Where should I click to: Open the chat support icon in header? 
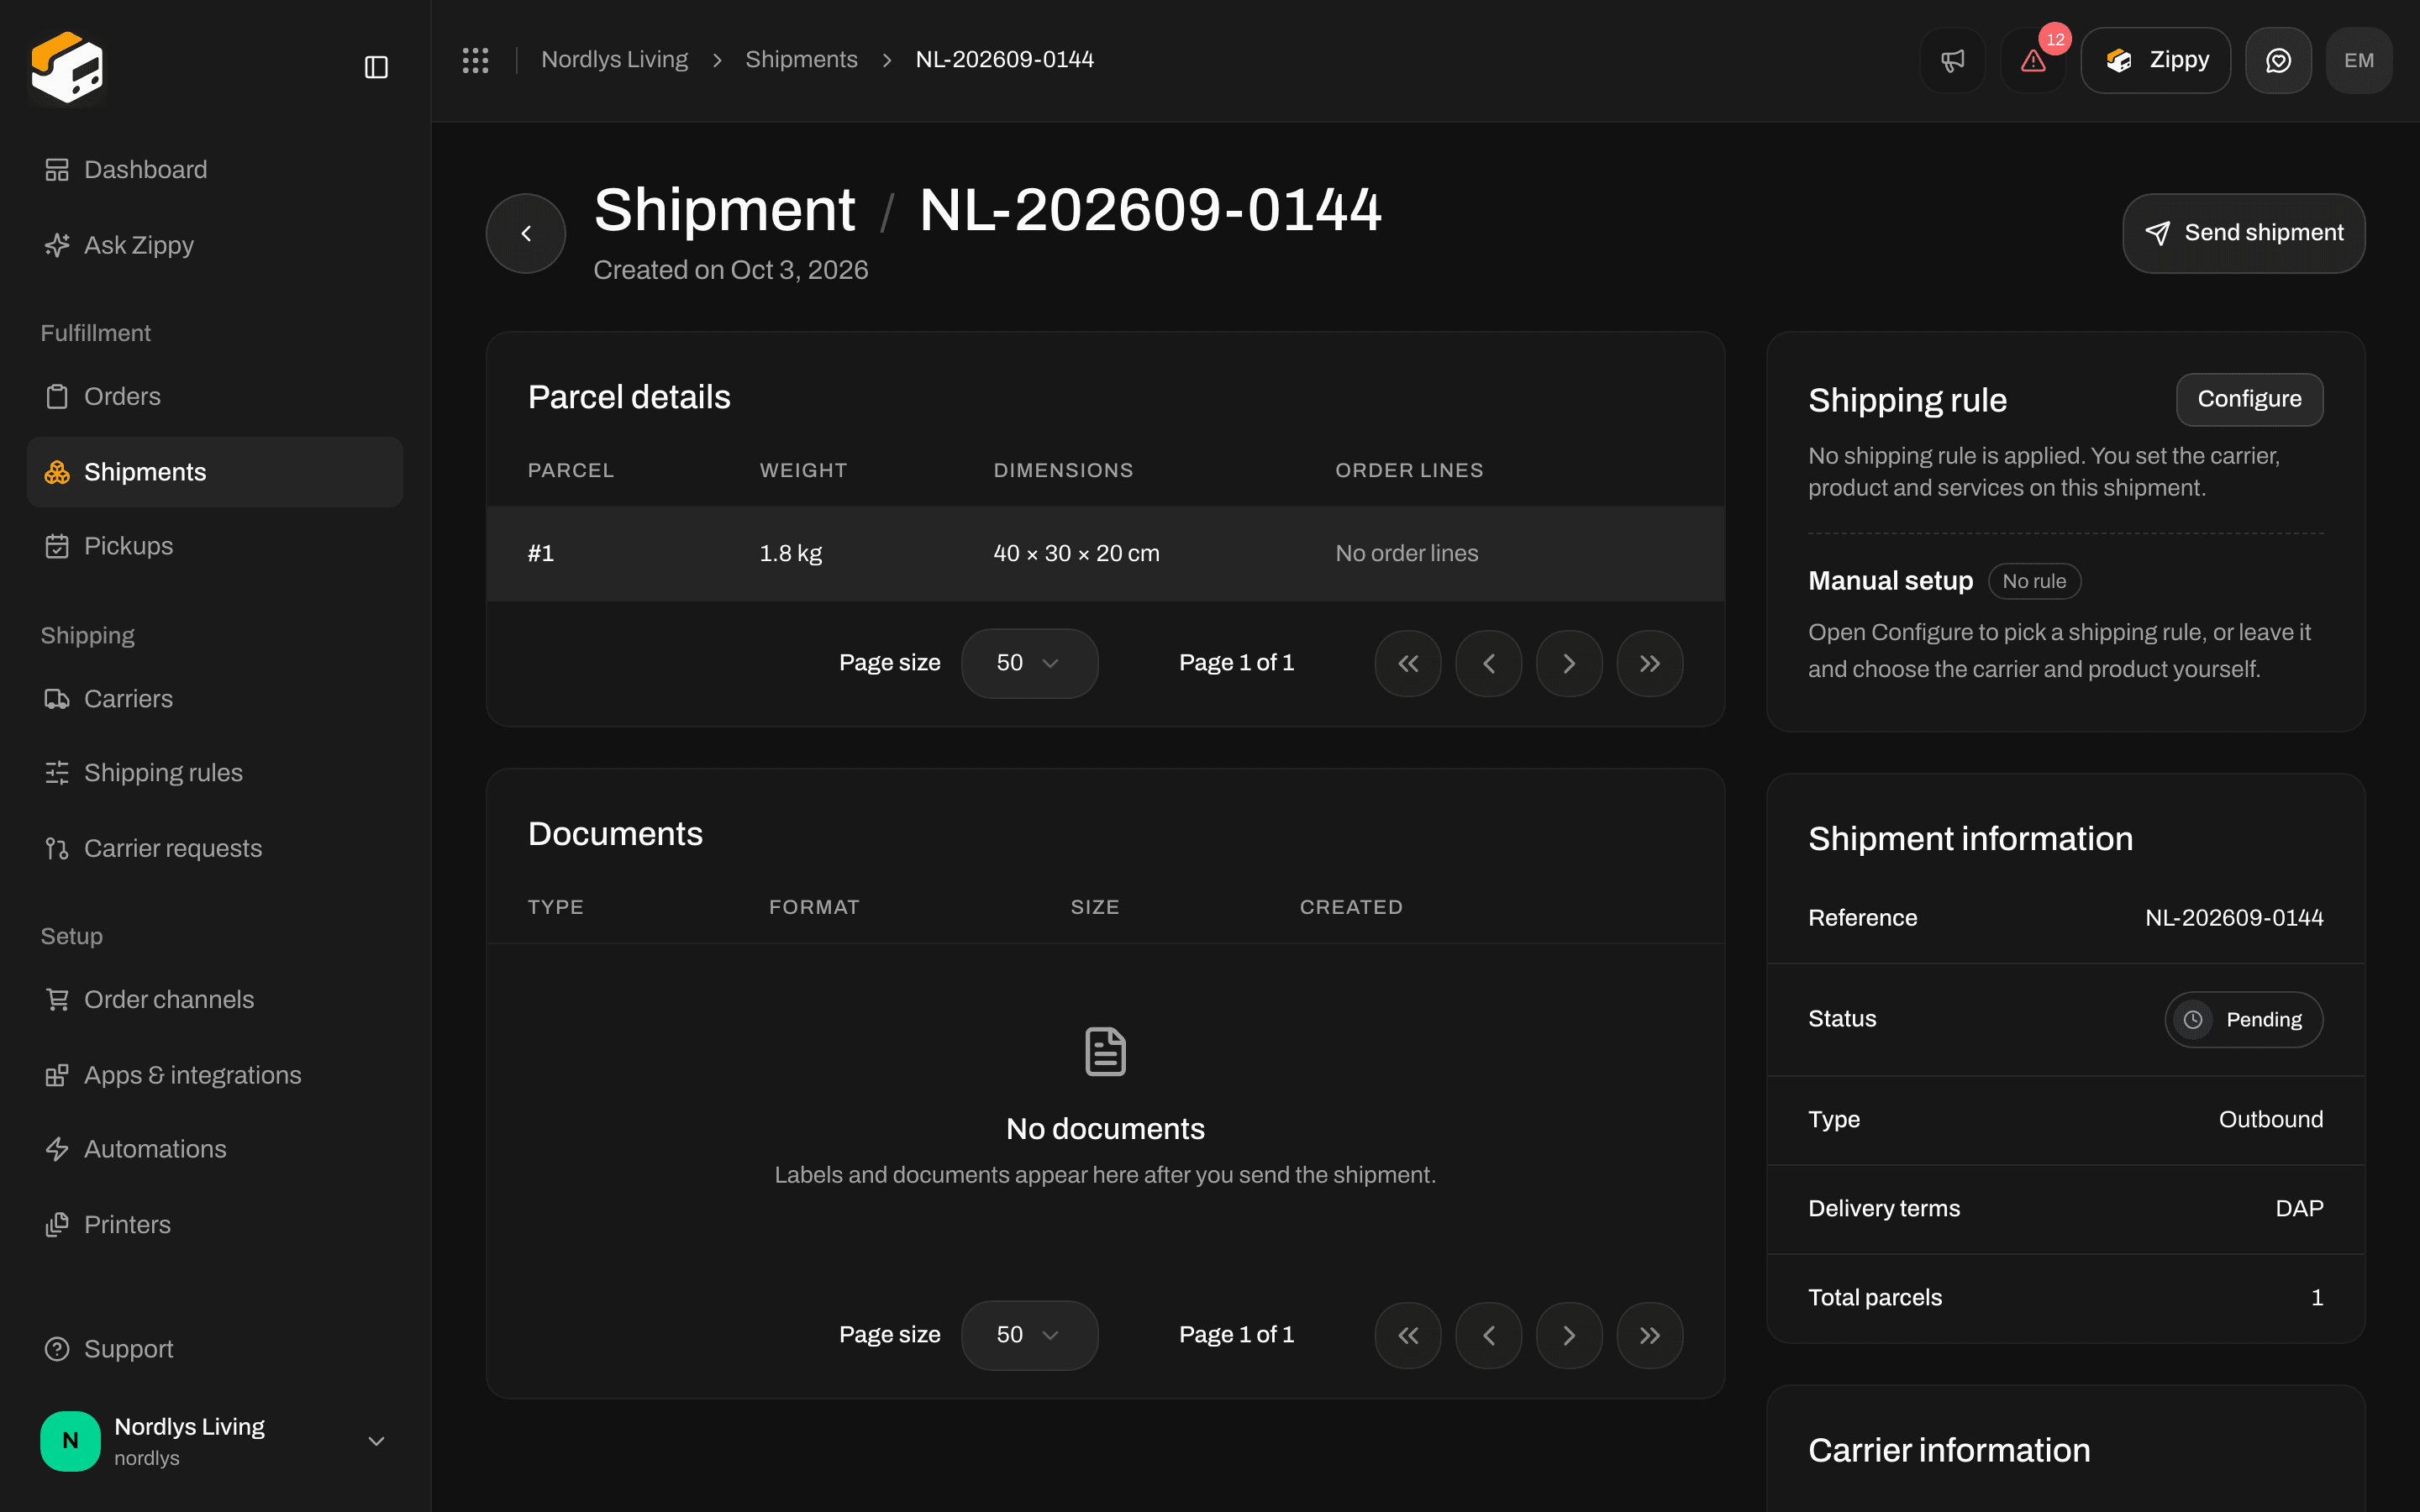(2278, 60)
